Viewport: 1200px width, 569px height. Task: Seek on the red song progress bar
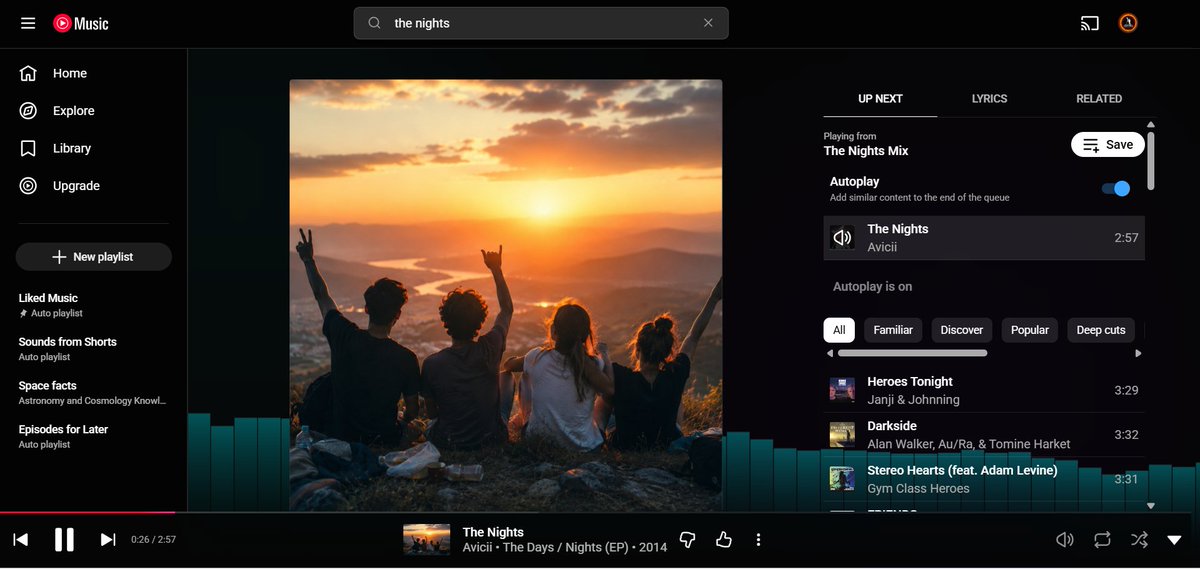click(88, 513)
